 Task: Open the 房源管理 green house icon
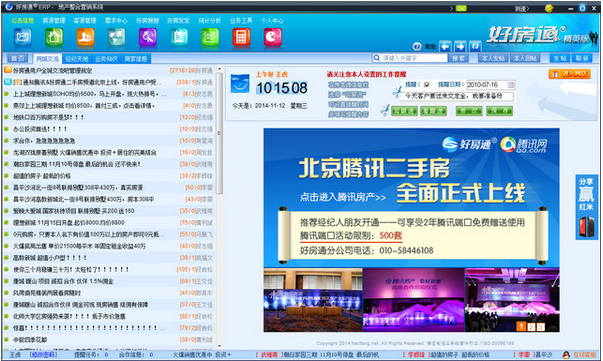coord(54,37)
